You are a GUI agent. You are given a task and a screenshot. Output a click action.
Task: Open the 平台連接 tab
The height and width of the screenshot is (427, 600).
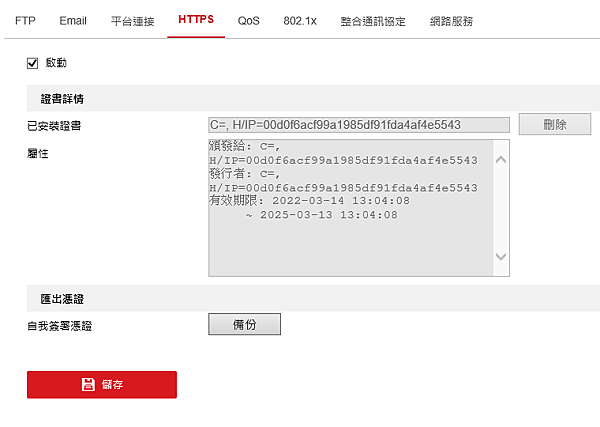tap(132, 21)
